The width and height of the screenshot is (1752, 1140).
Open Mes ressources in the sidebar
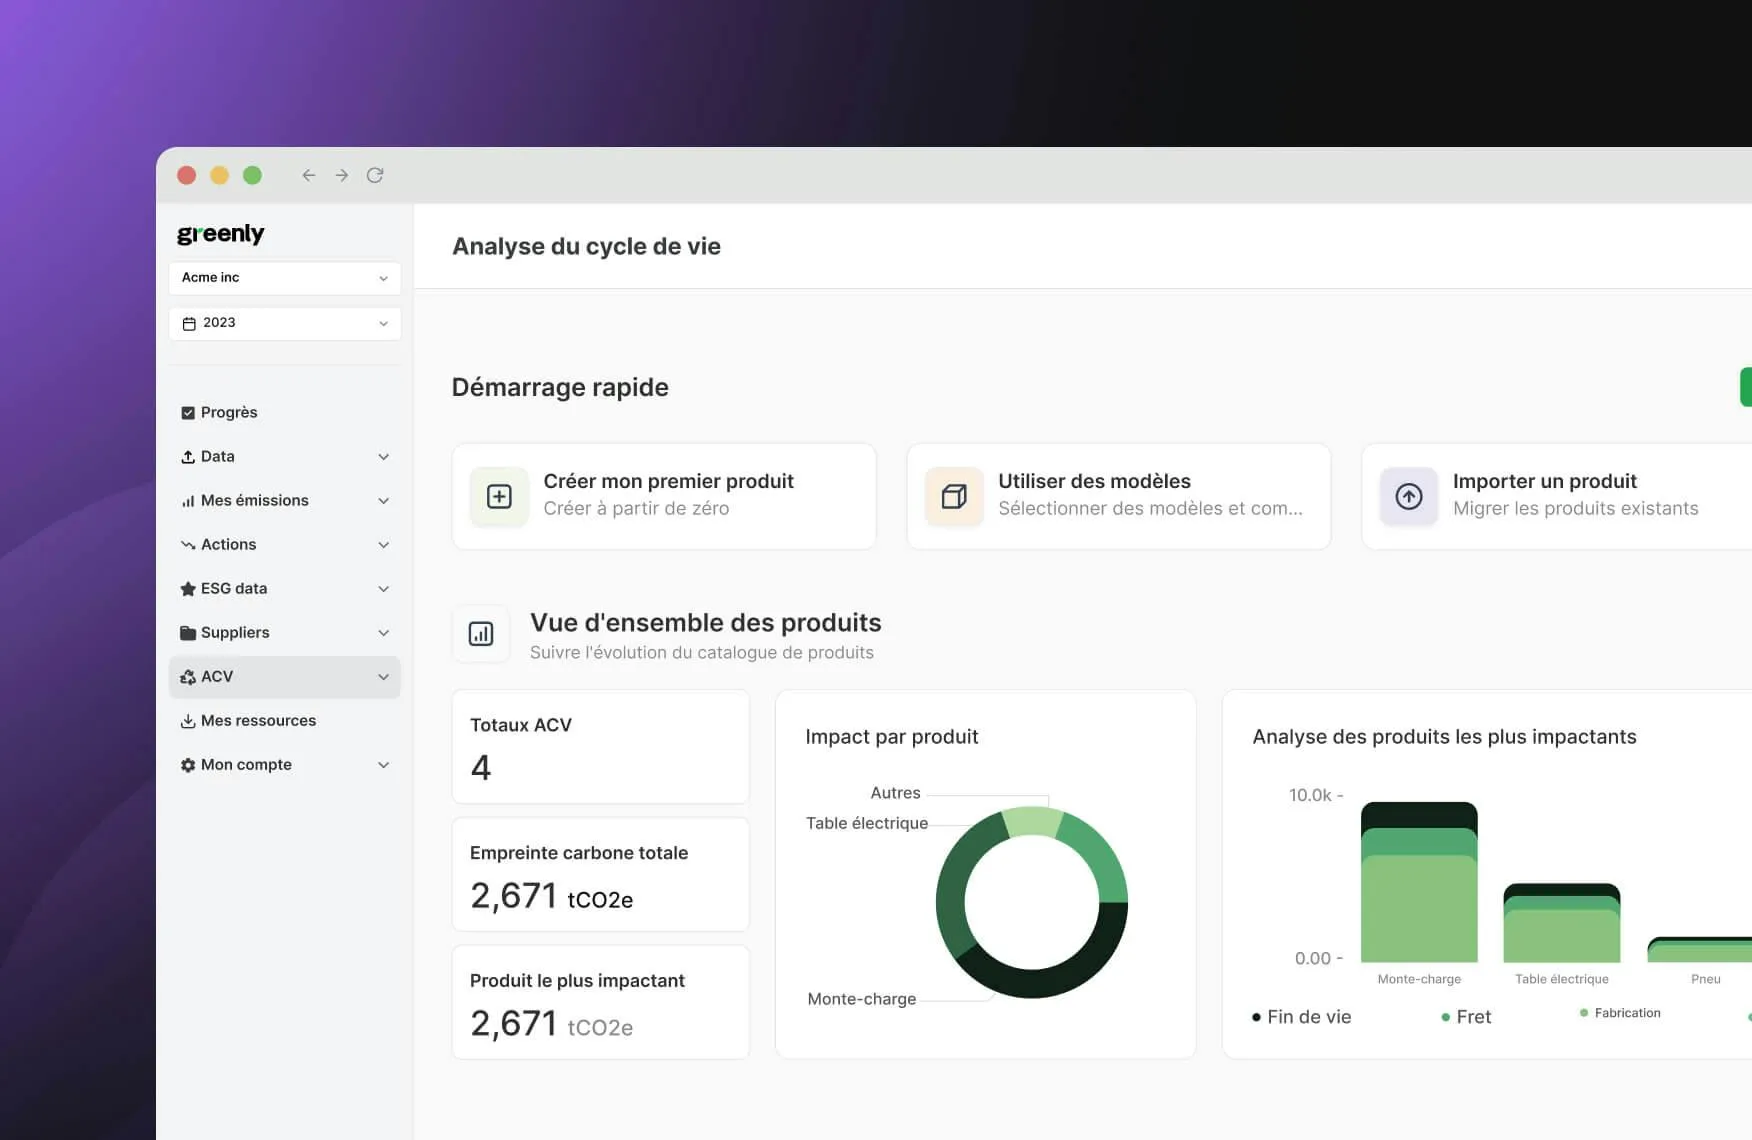[285, 721]
